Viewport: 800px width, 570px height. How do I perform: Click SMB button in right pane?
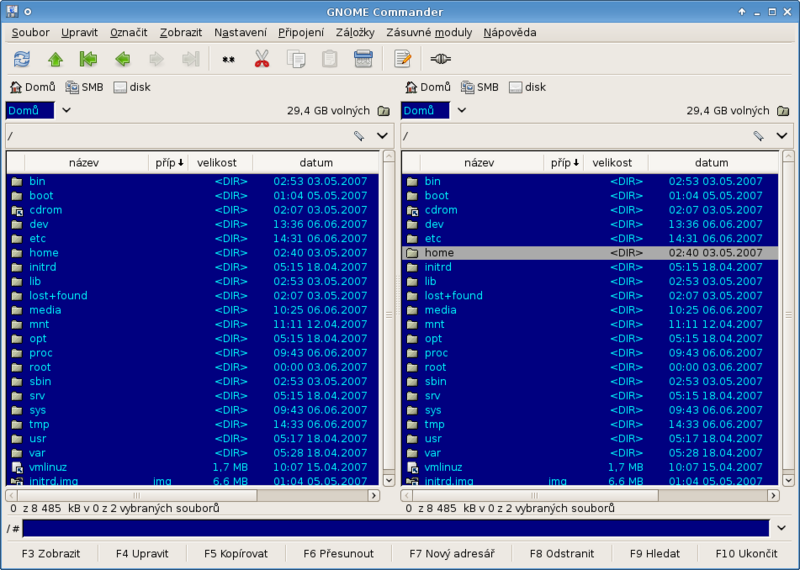[480, 87]
